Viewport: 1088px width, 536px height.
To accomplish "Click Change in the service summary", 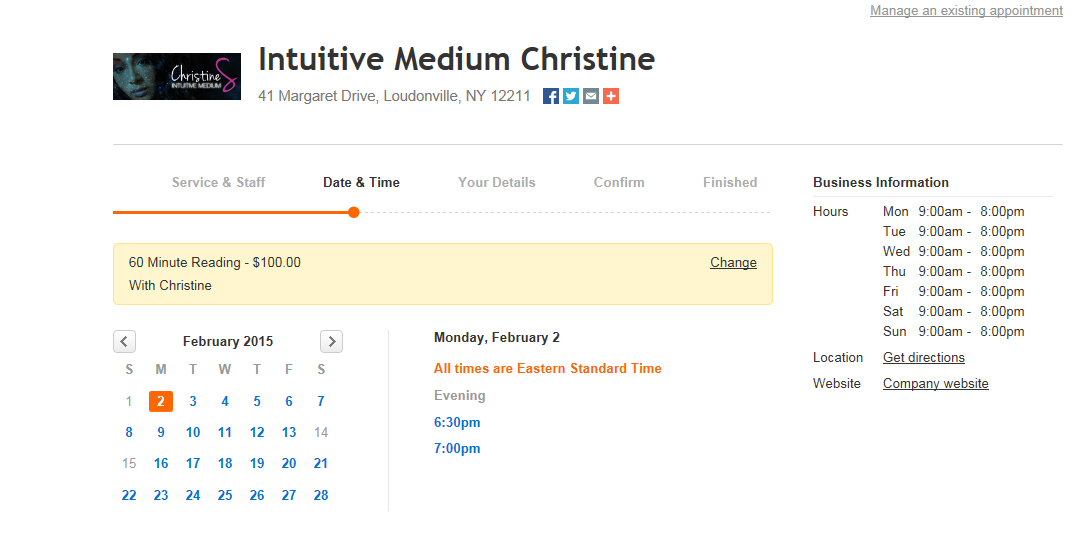I will (x=733, y=262).
